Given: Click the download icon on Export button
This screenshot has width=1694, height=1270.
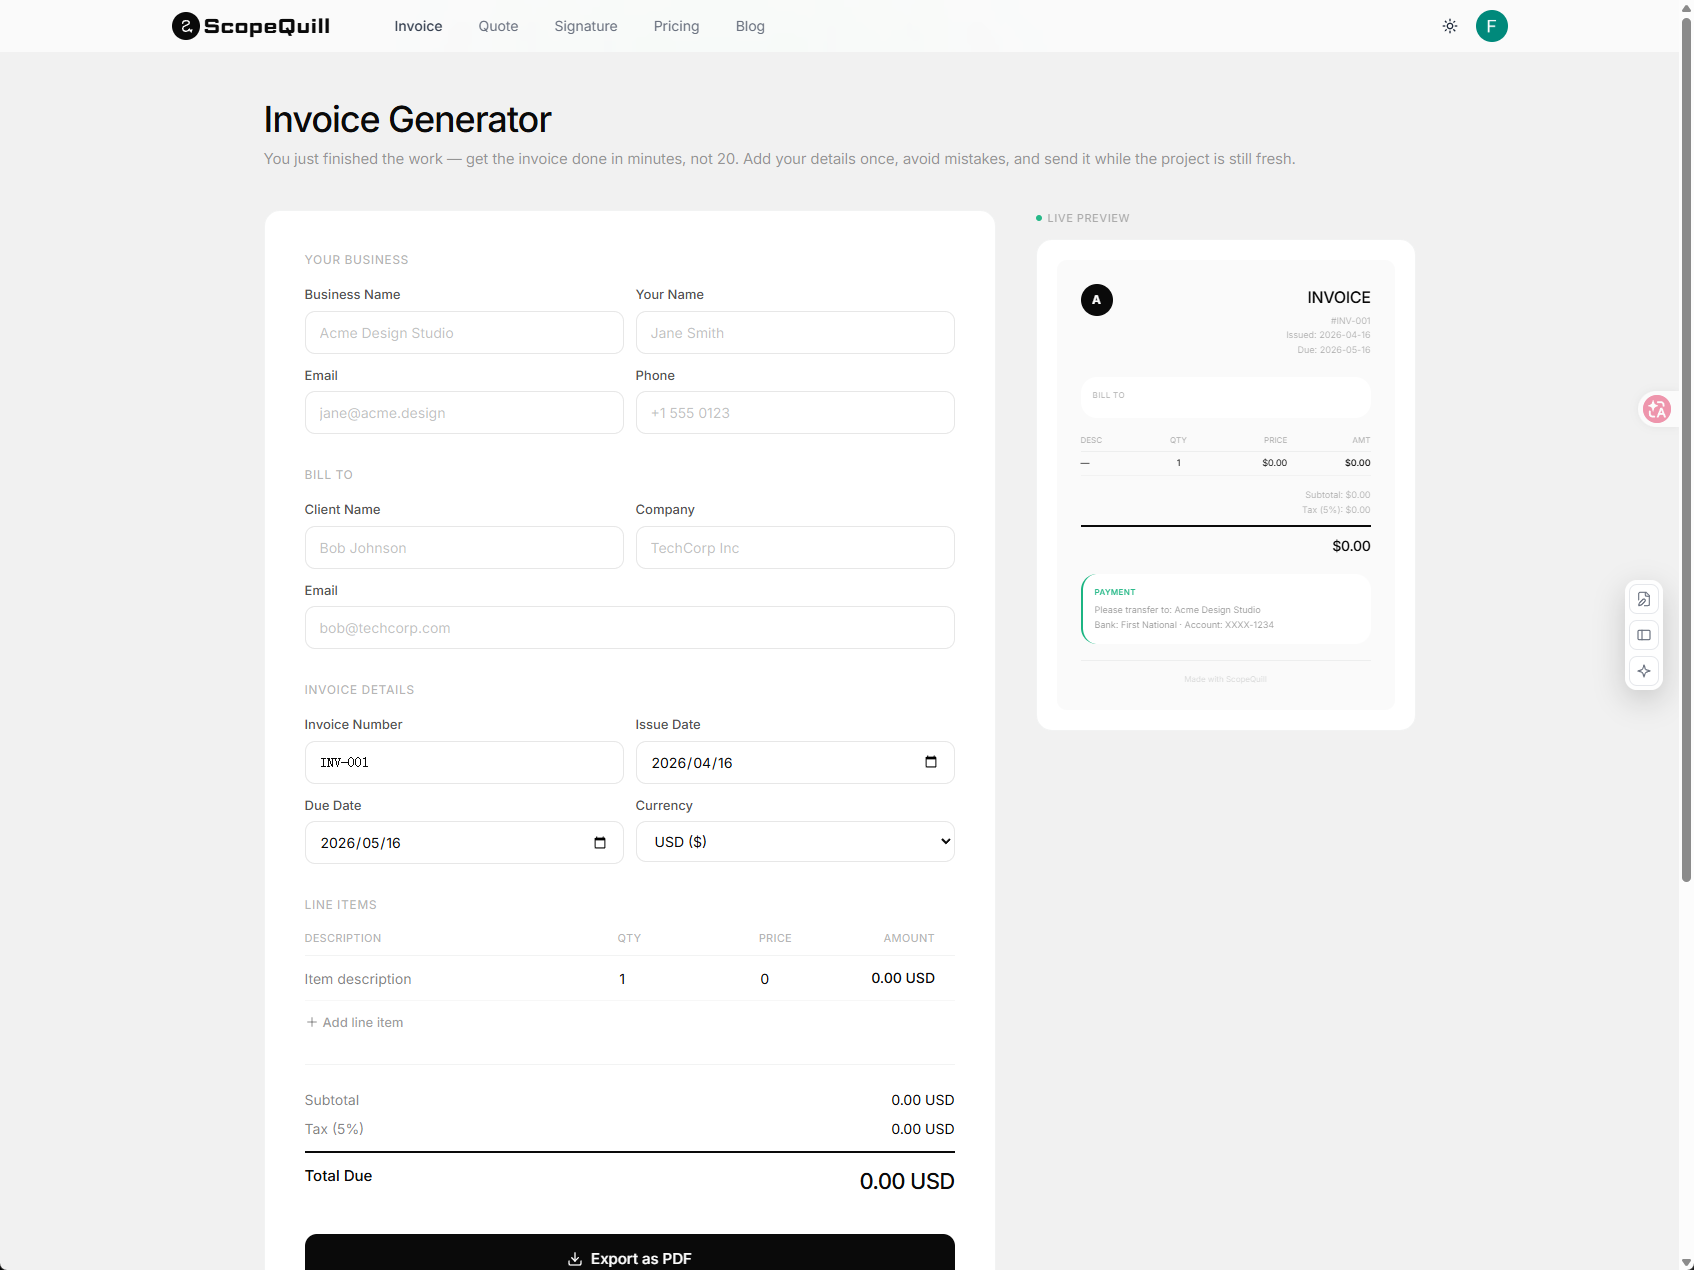Looking at the screenshot, I should tap(575, 1259).
